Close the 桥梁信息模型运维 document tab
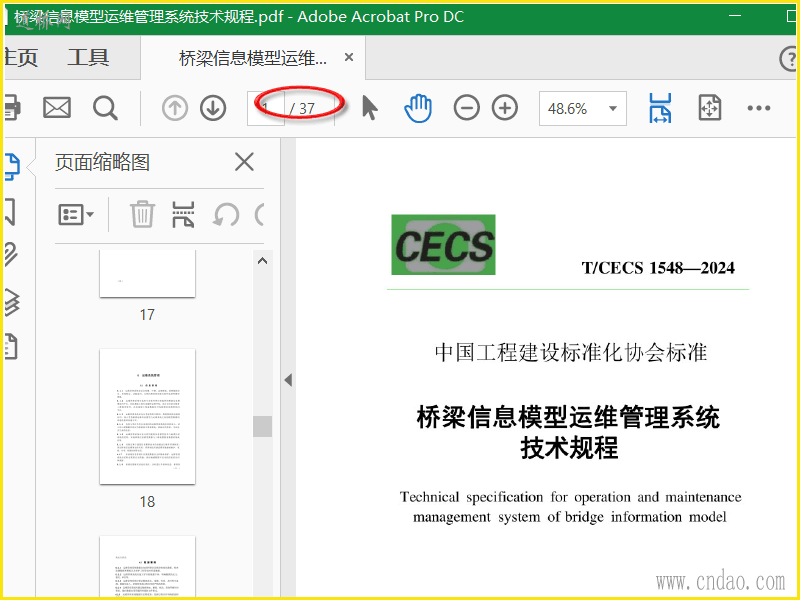The image size is (800, 600). pyautogui.click(x=349, y=57)
